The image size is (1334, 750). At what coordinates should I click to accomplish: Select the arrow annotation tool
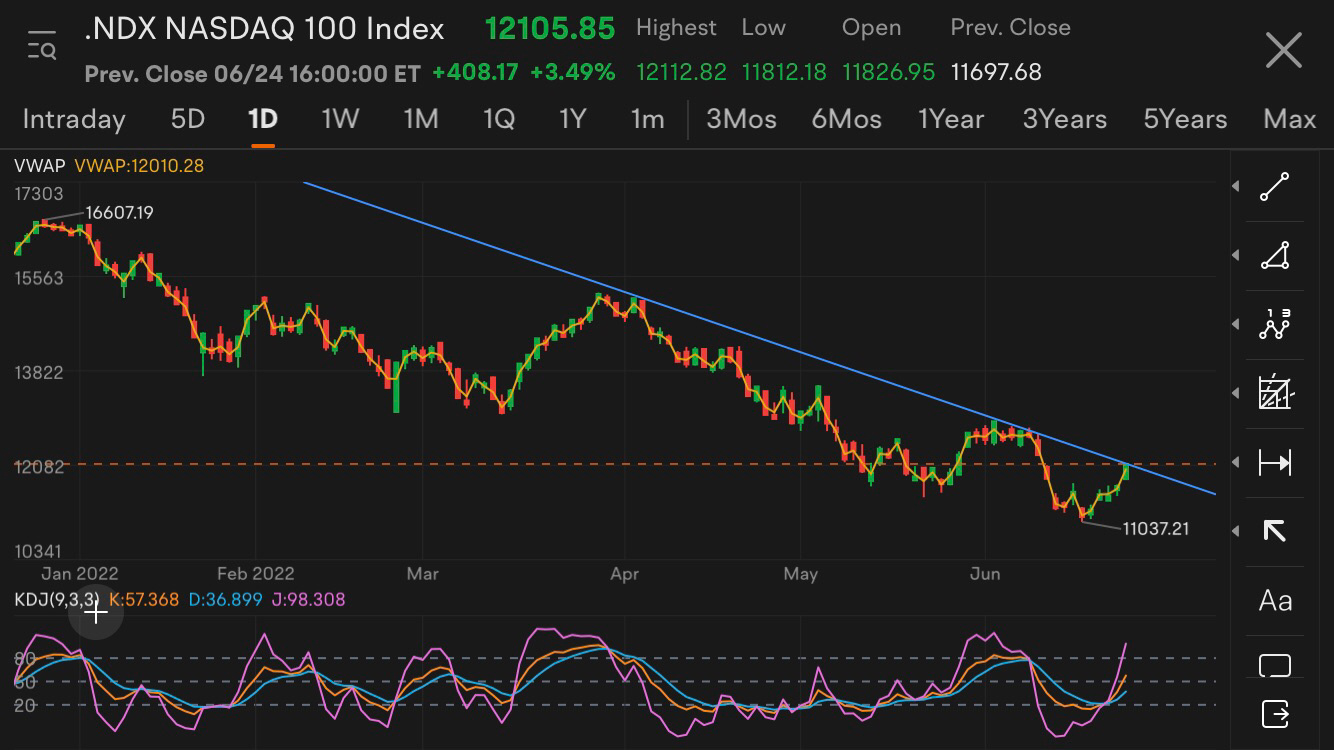click(1275, 531)
